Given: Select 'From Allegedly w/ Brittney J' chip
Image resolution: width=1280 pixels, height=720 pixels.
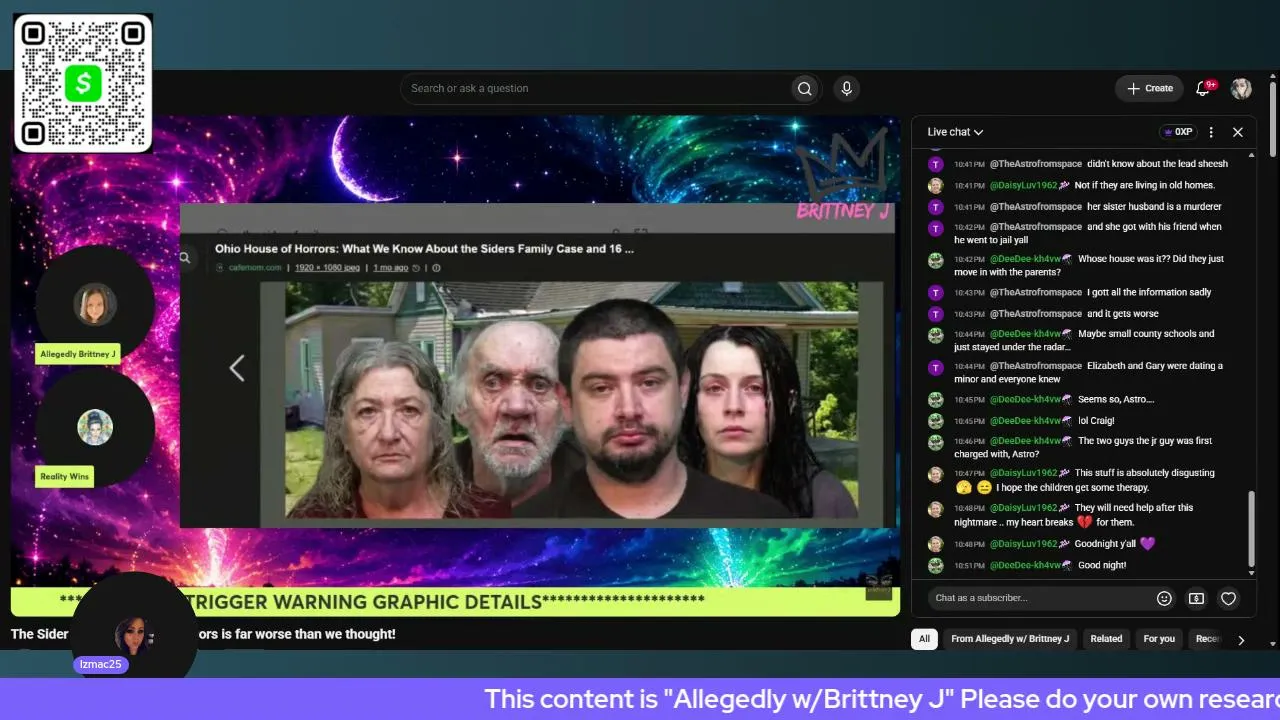Looking at the screenshot, I should pyautogui.click(x=1010, y=639).
